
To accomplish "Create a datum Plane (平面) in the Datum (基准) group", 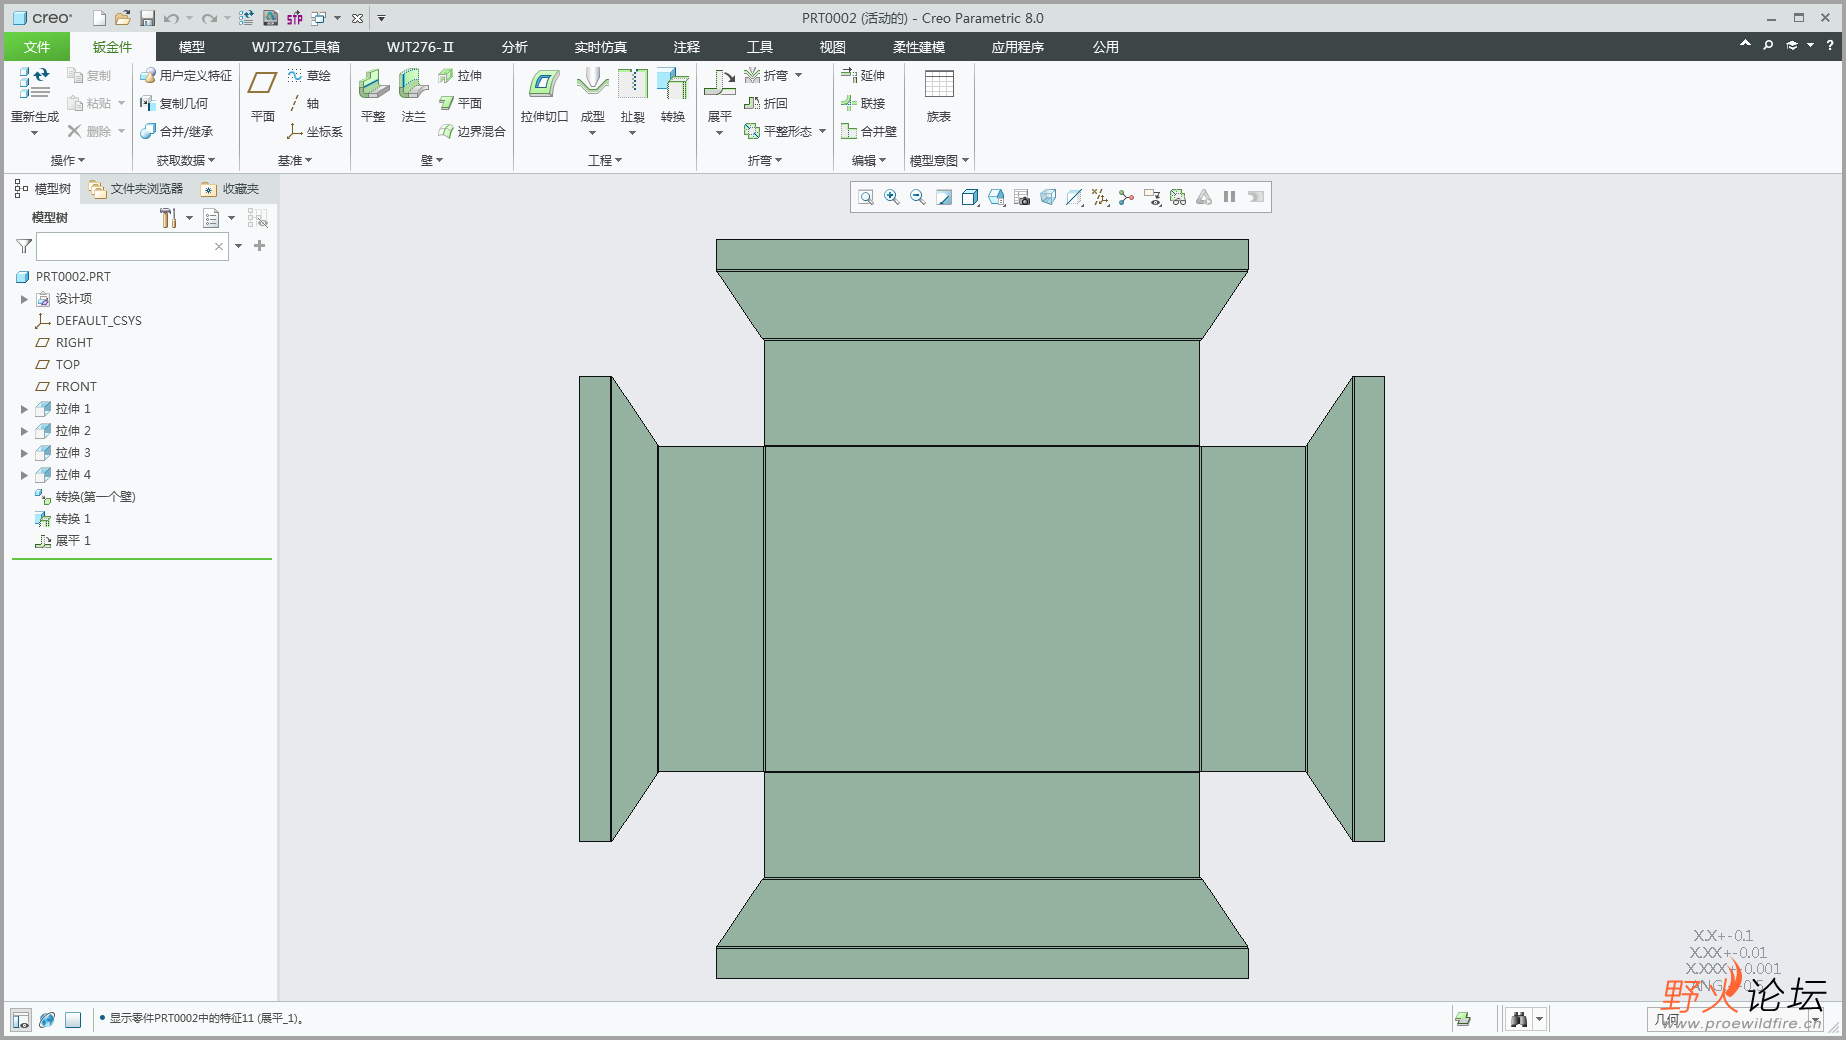I will pos(263,95).
